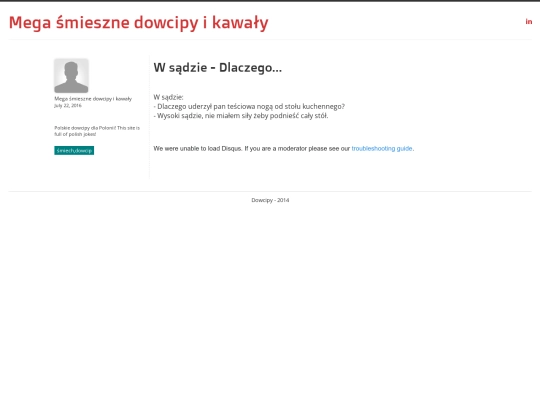This screenshot has width=540, height=405.
Task: Click the 'W sądzie:' opening line
Action: click(x=168, y=97)
